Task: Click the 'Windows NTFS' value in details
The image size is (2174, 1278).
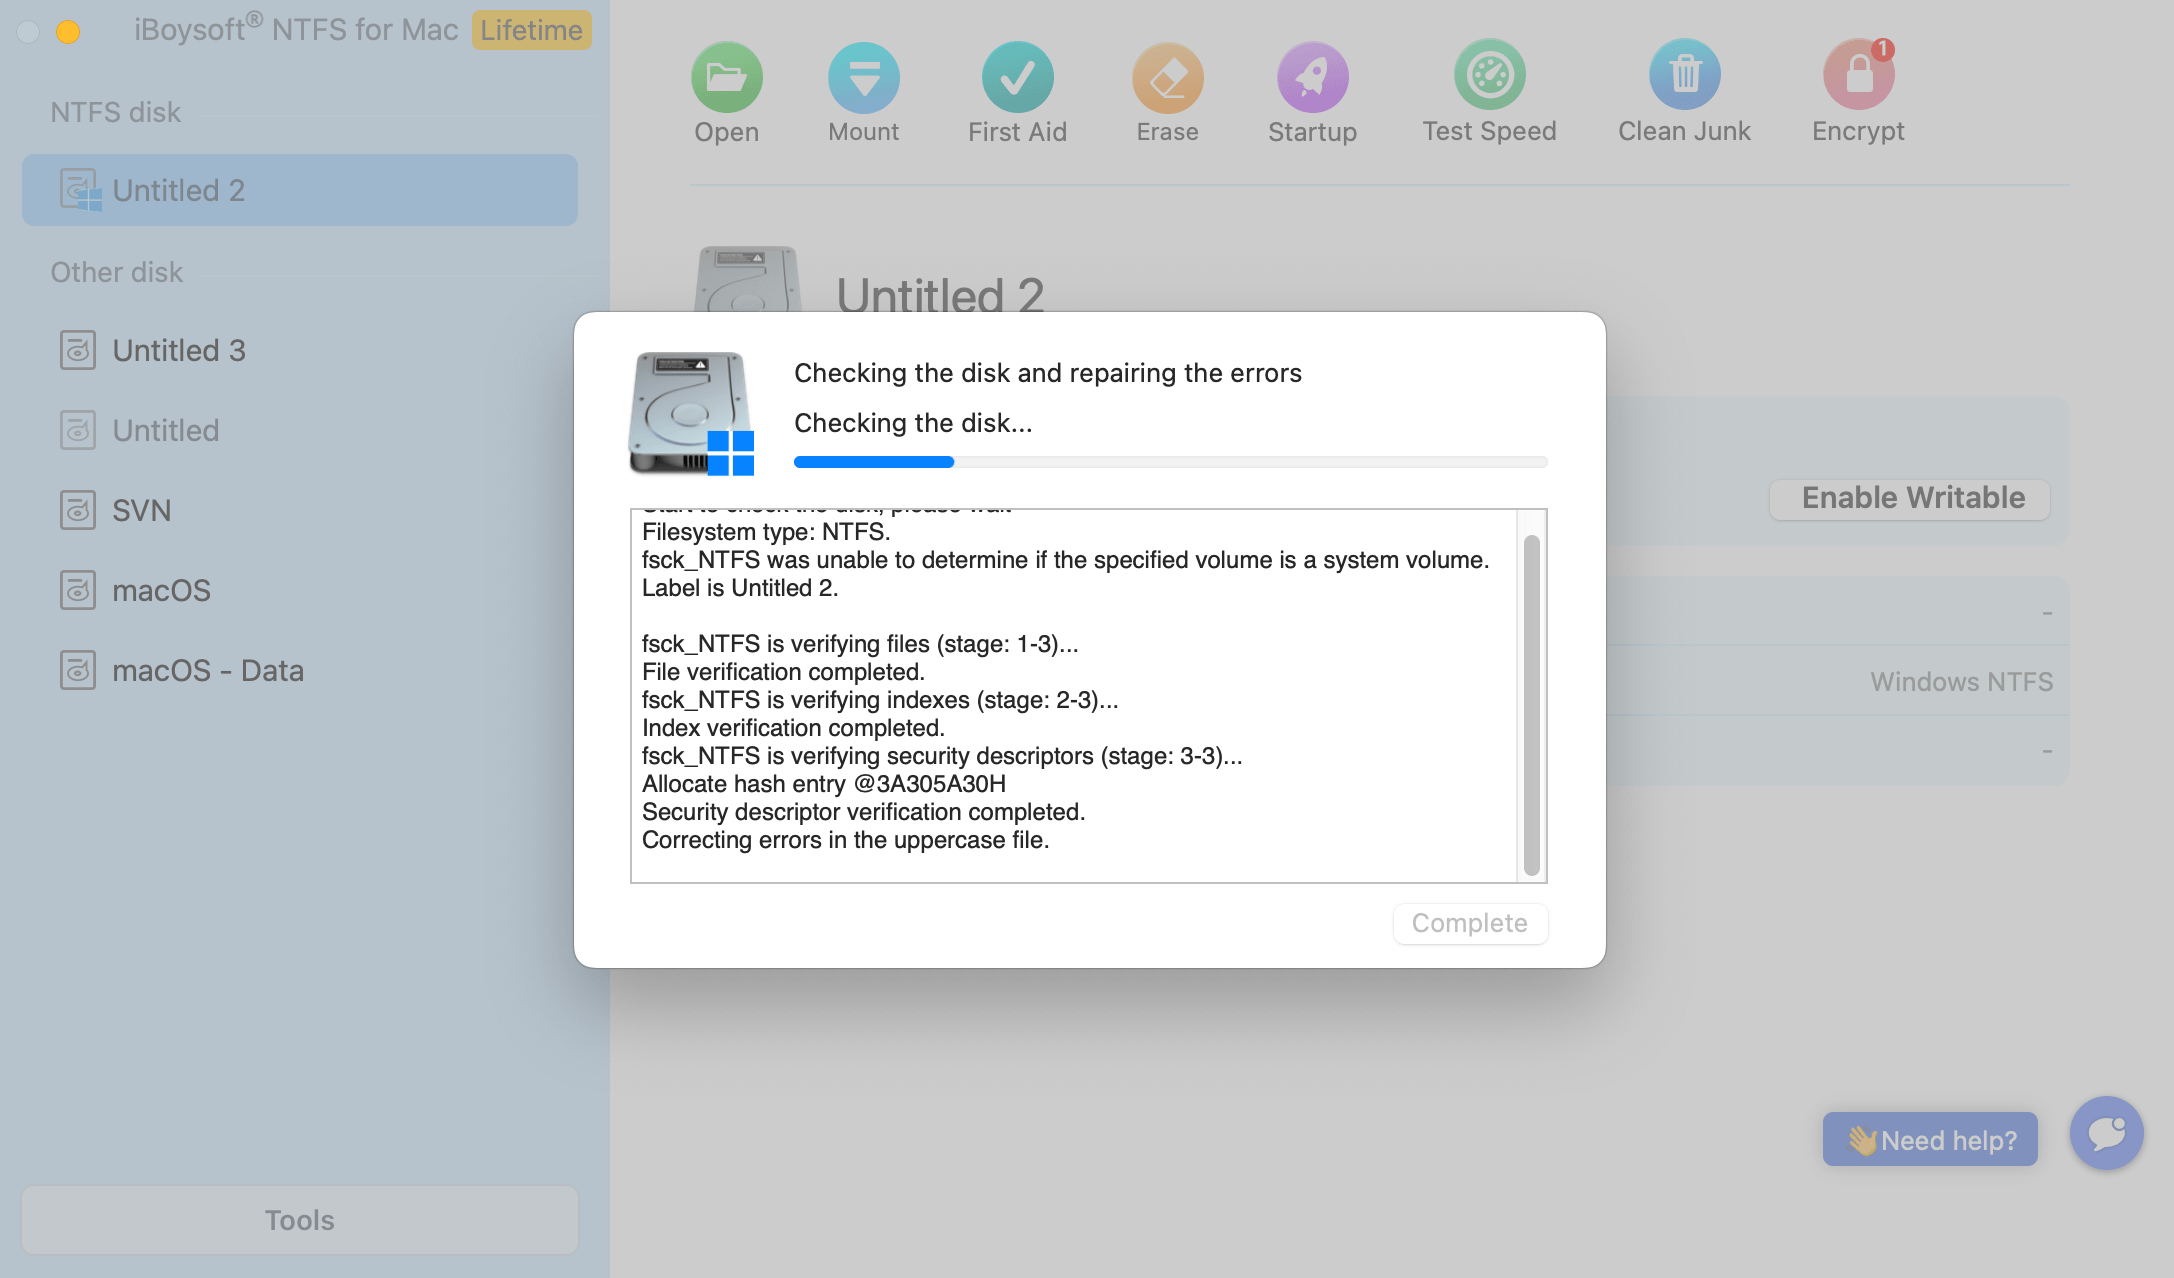Action: pyautogui.click(x=1962, y=682)
